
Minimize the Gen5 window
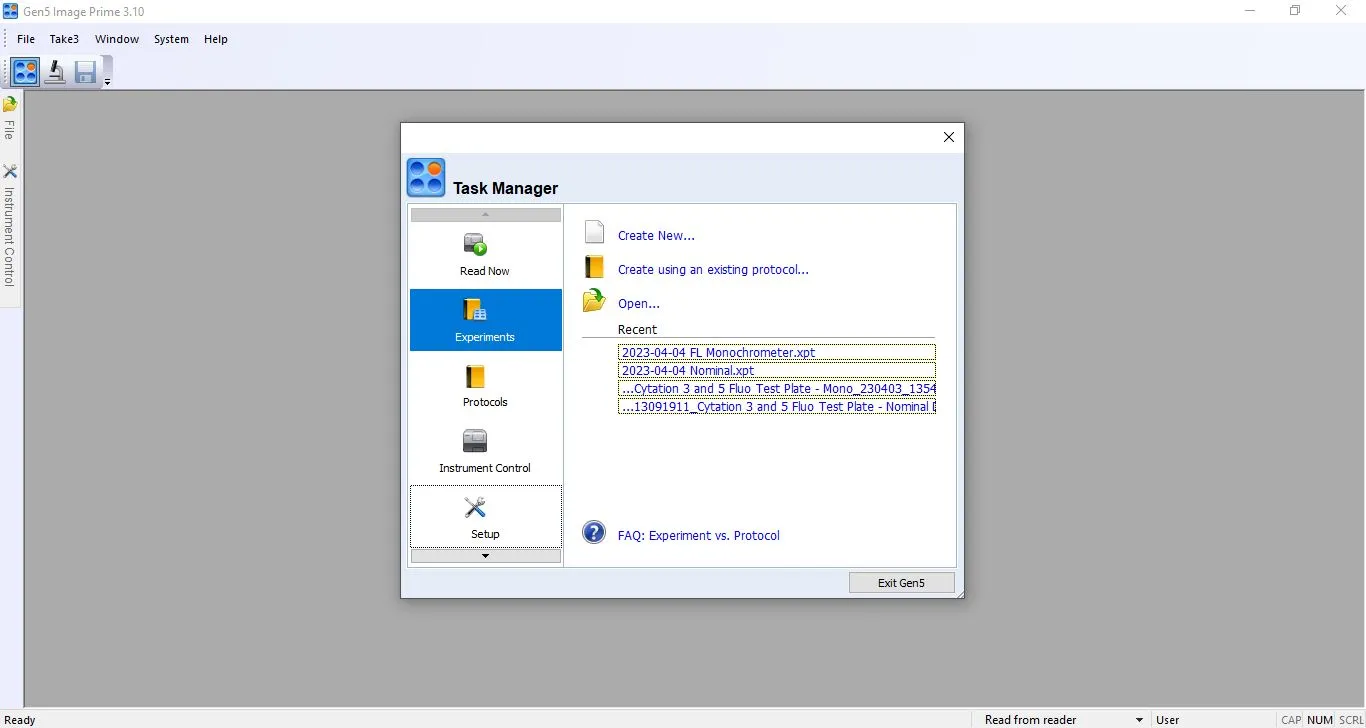[1250, 11]
